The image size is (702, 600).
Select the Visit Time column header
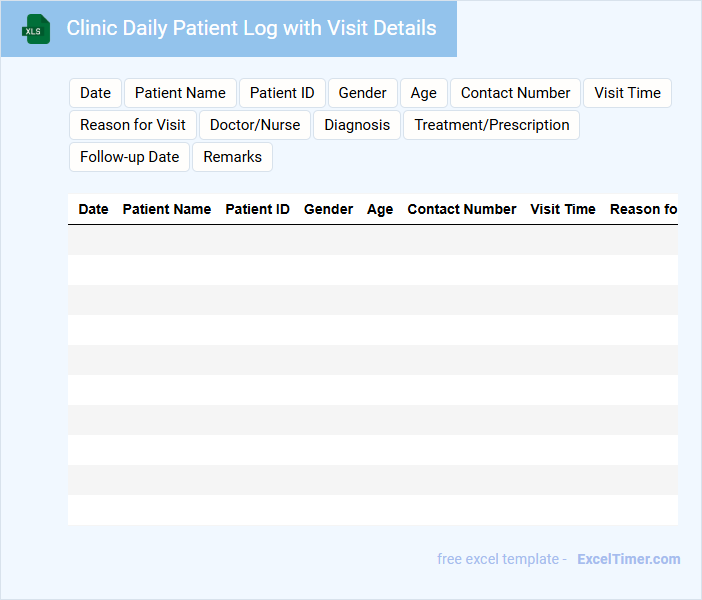tap(562, 209)
